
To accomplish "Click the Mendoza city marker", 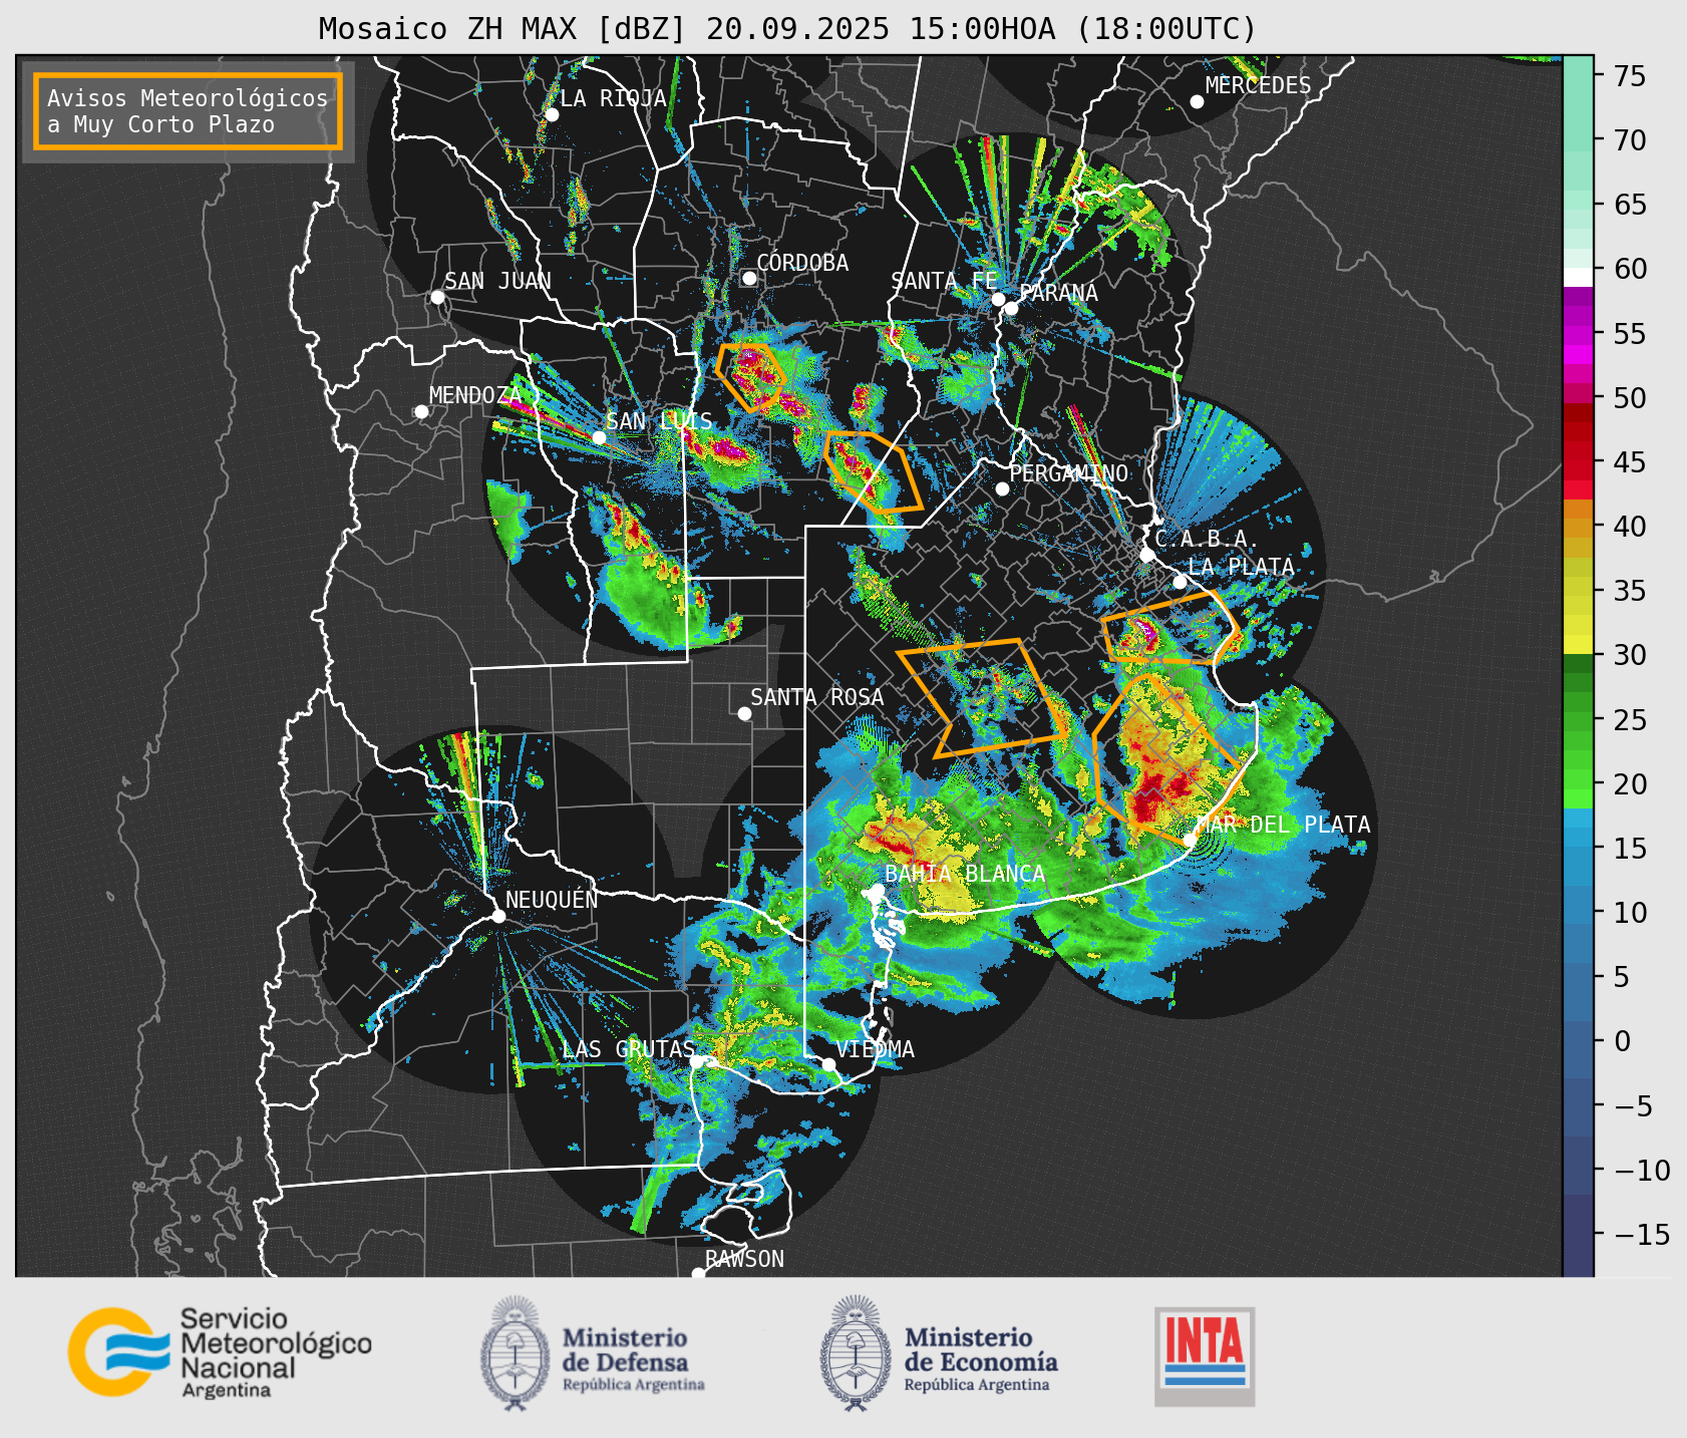I will 421,412.
